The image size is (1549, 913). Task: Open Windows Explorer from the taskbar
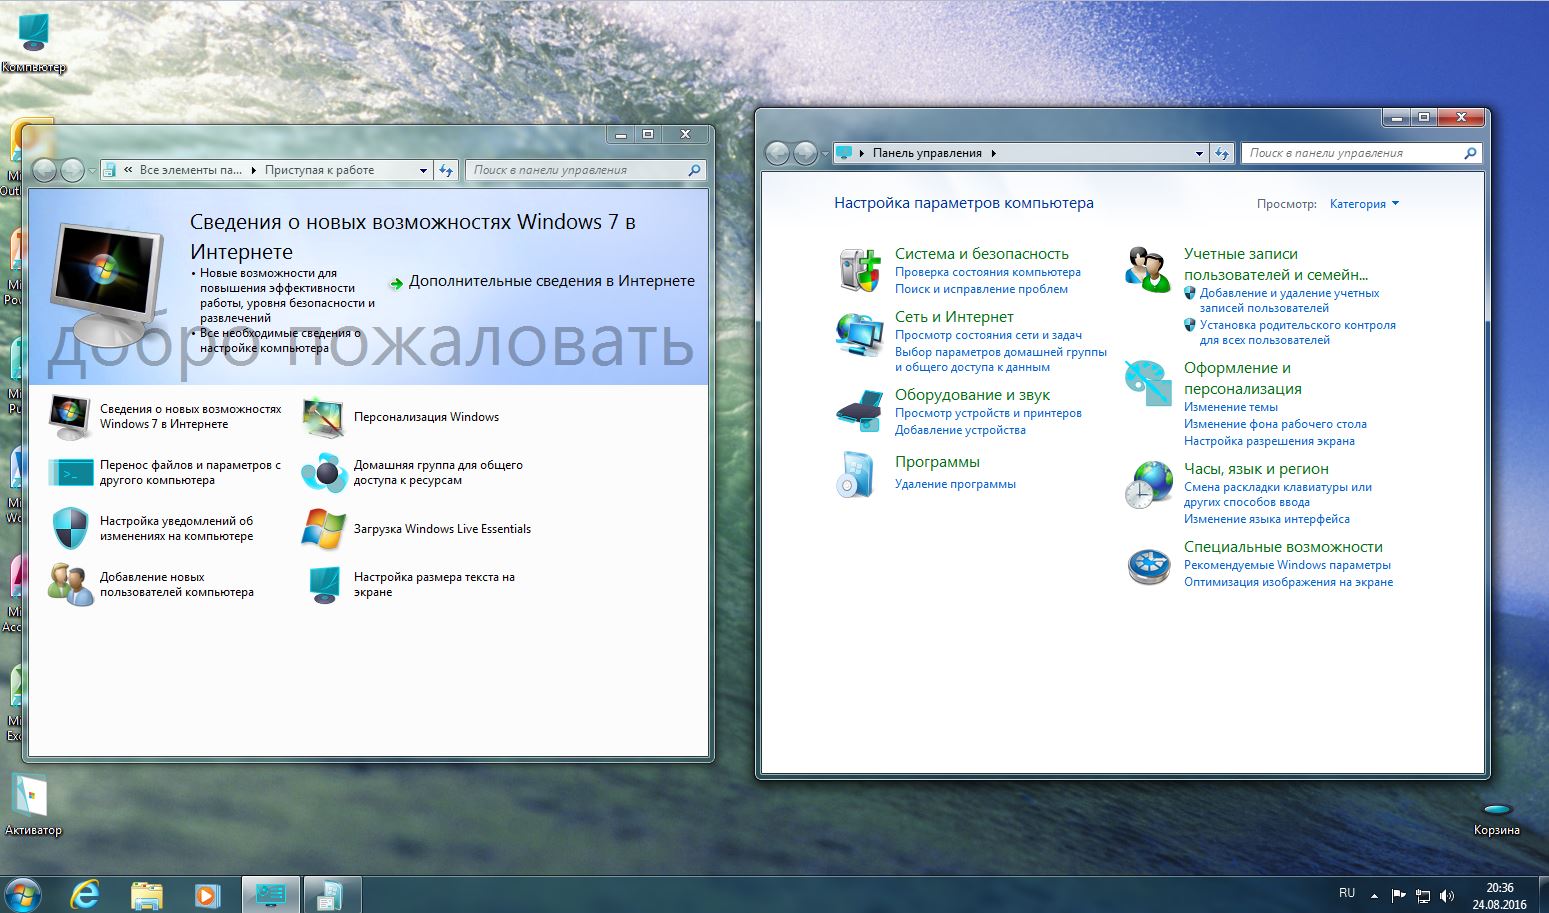pos(147,895)
